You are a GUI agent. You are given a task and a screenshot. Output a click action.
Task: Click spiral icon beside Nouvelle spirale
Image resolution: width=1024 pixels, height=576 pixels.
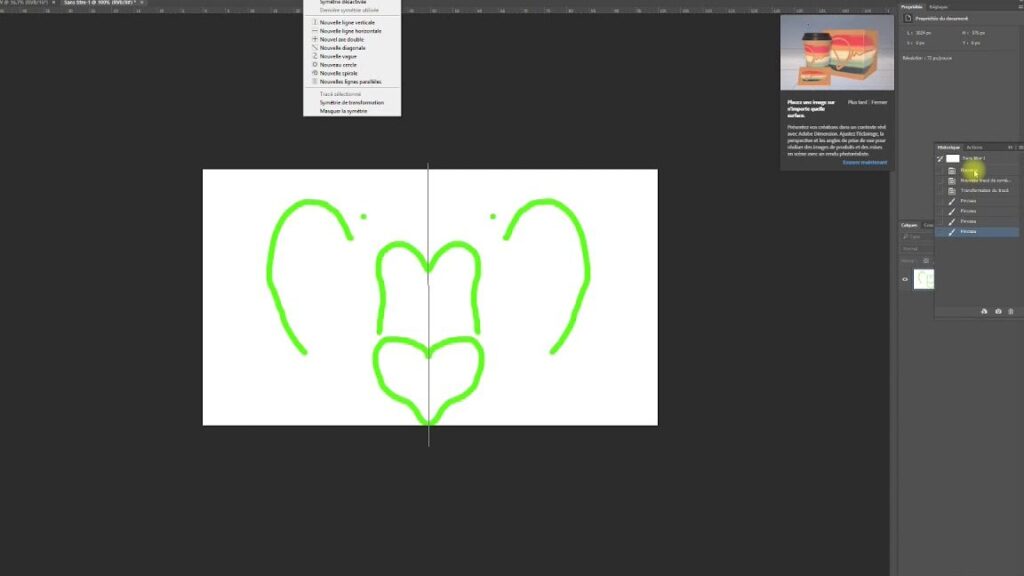(315, 73)
